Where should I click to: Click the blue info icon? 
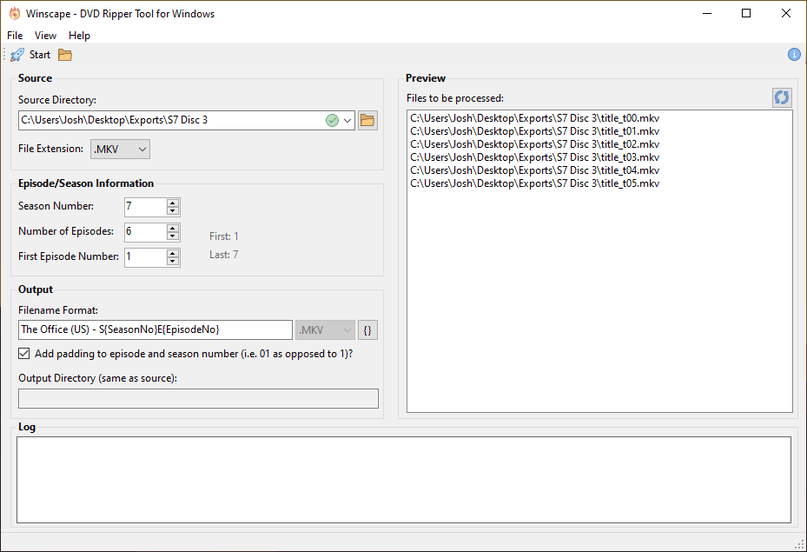coord(794,55)
